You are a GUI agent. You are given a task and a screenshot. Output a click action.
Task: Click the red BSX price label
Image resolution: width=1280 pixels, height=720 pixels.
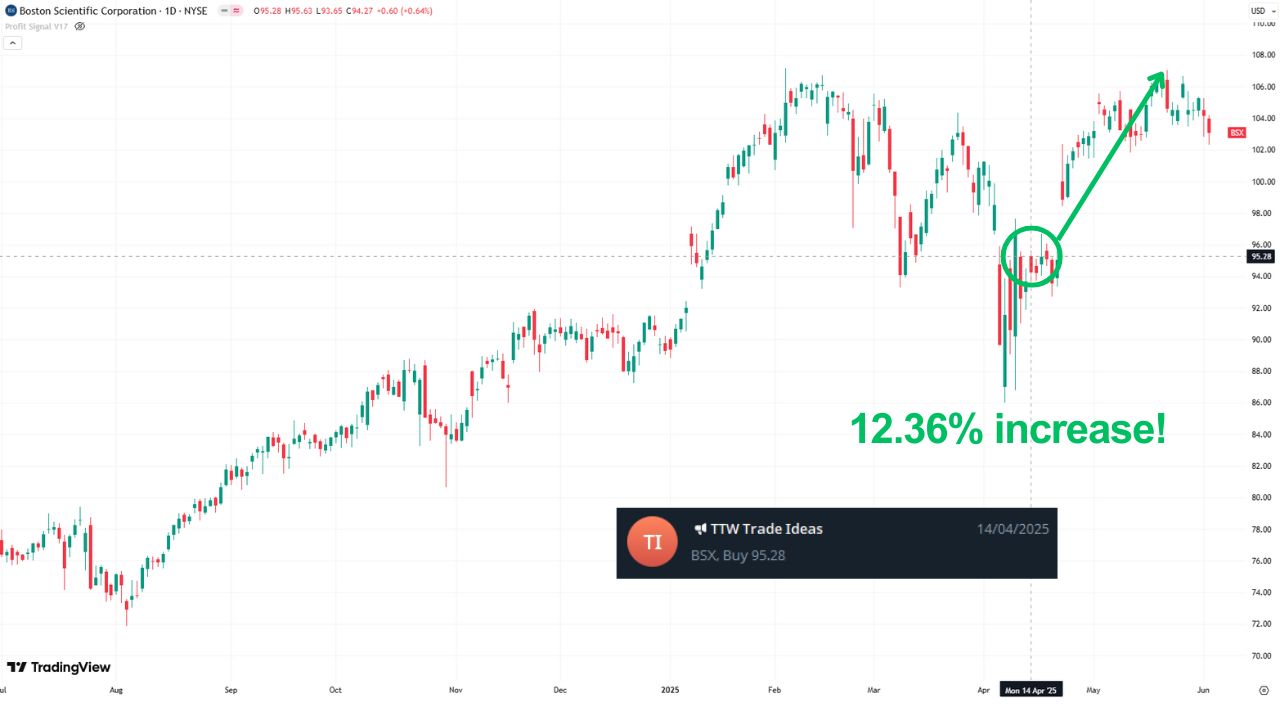coord(1237,133)
